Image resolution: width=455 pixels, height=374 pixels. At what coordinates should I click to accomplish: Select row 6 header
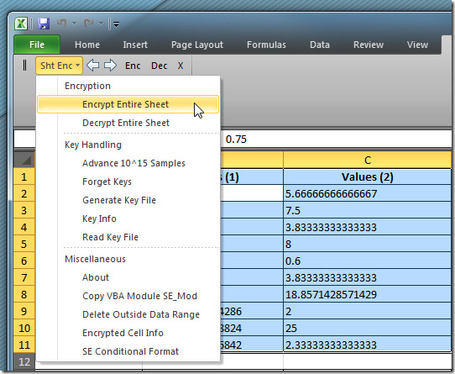pyautogui.click(x=24, y=261)
